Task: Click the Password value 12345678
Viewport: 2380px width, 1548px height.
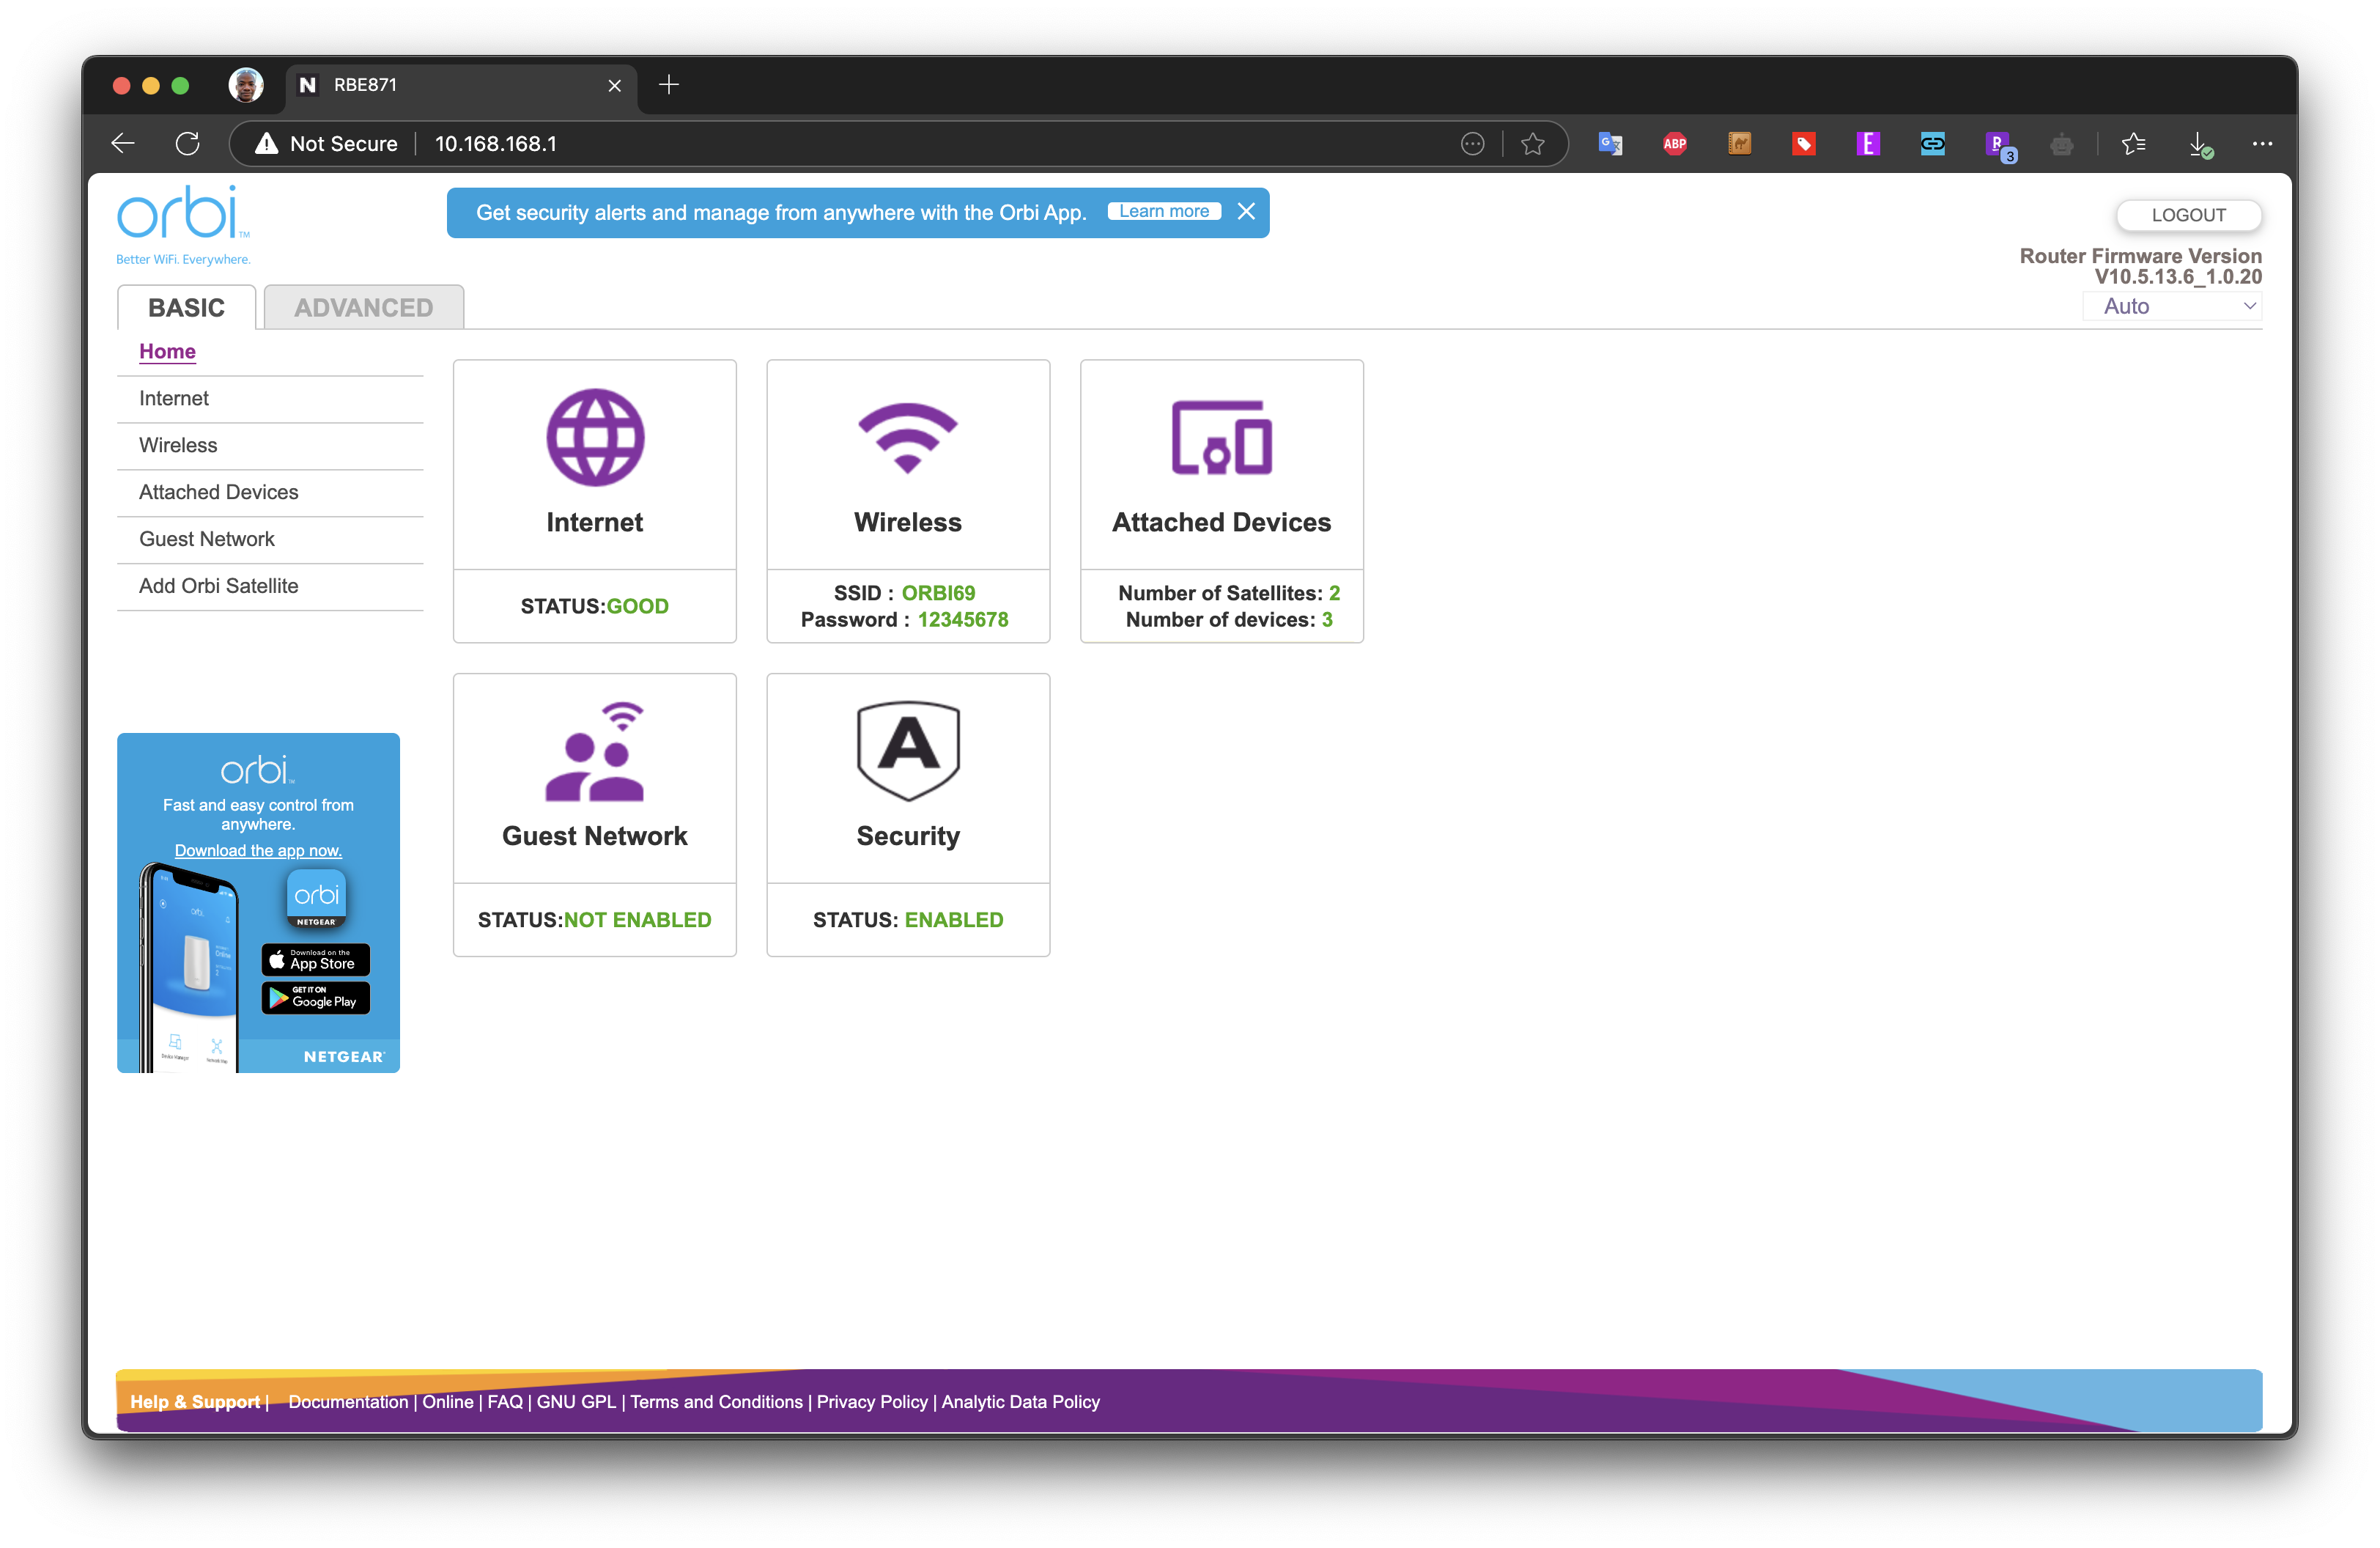Action: coord(963,620)
